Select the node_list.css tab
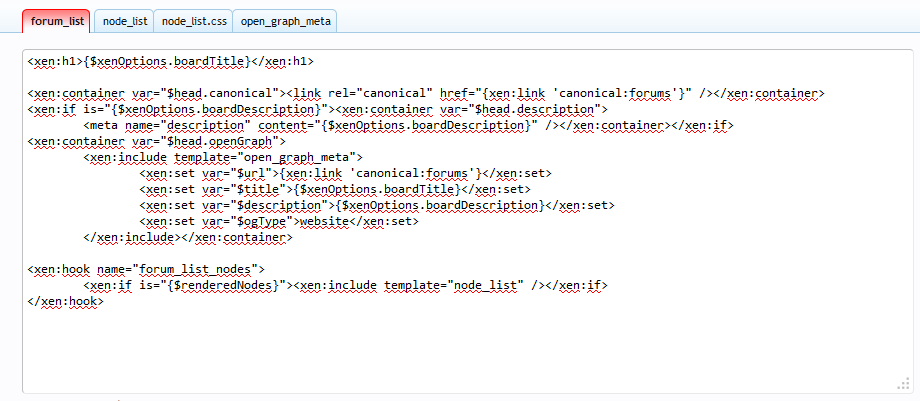Screen dimensions: 920x401 pyautogui.click(x=193, y=21)
